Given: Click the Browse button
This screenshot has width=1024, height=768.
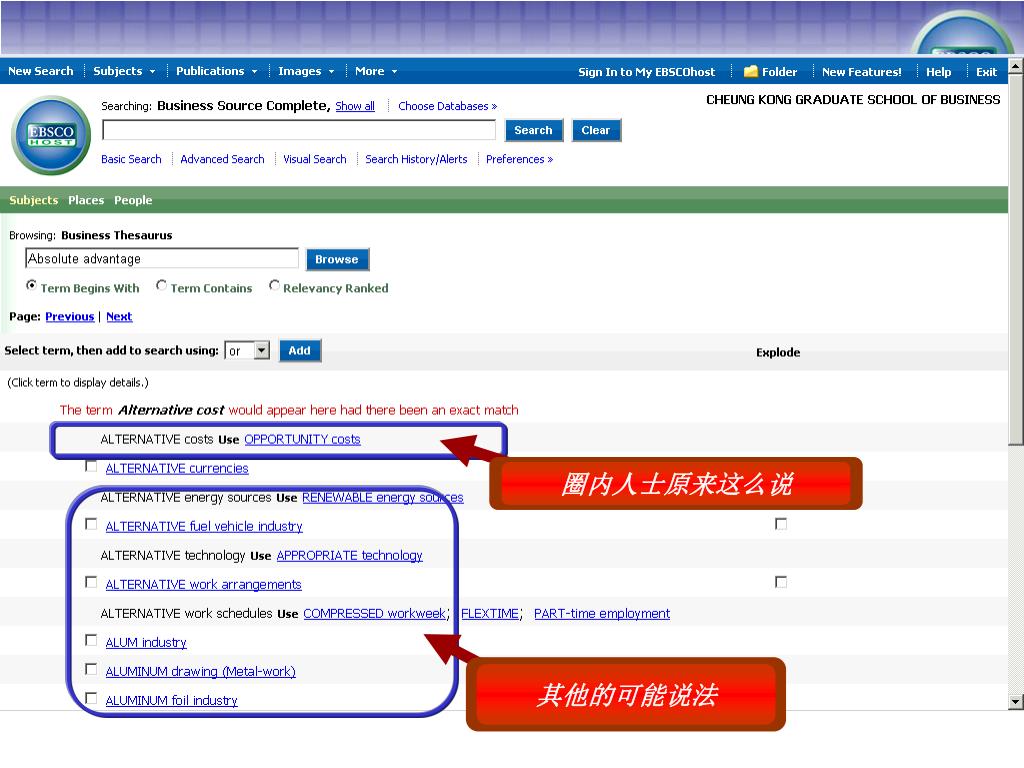Looking at the screenshot, I should [x=337, y=259].
